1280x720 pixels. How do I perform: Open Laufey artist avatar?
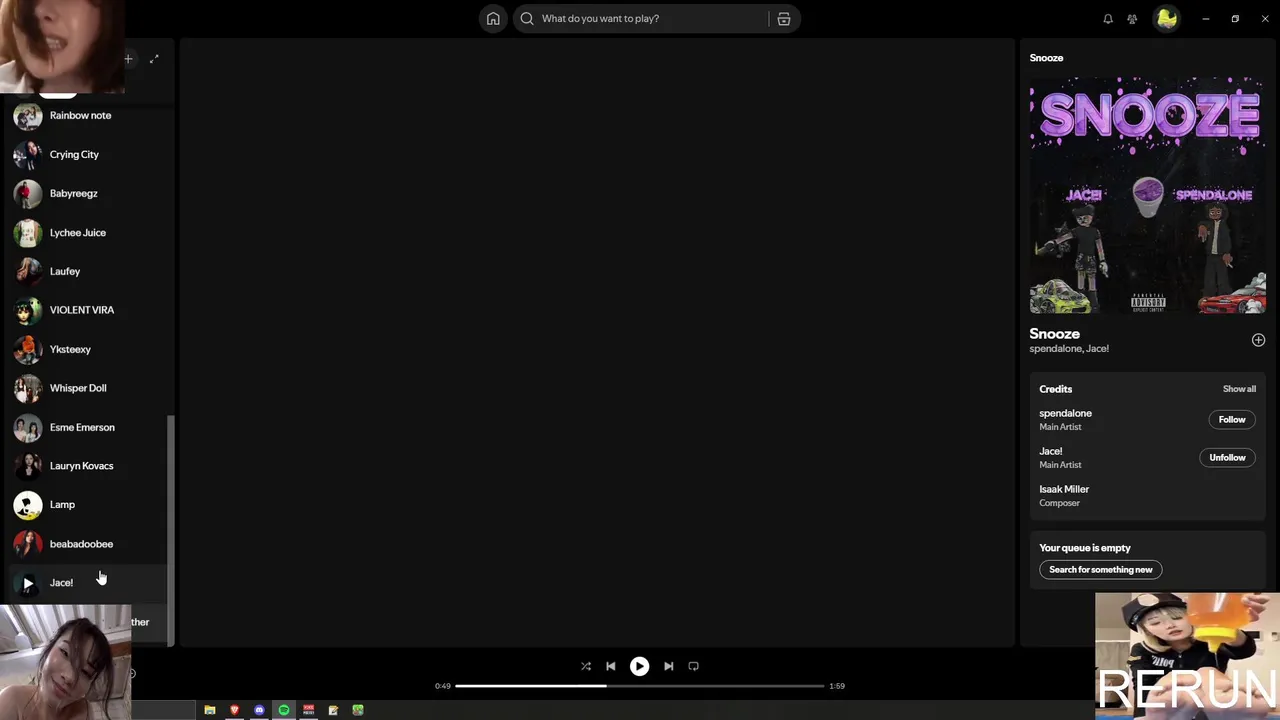pyautogui.click(x=28, y=272)
